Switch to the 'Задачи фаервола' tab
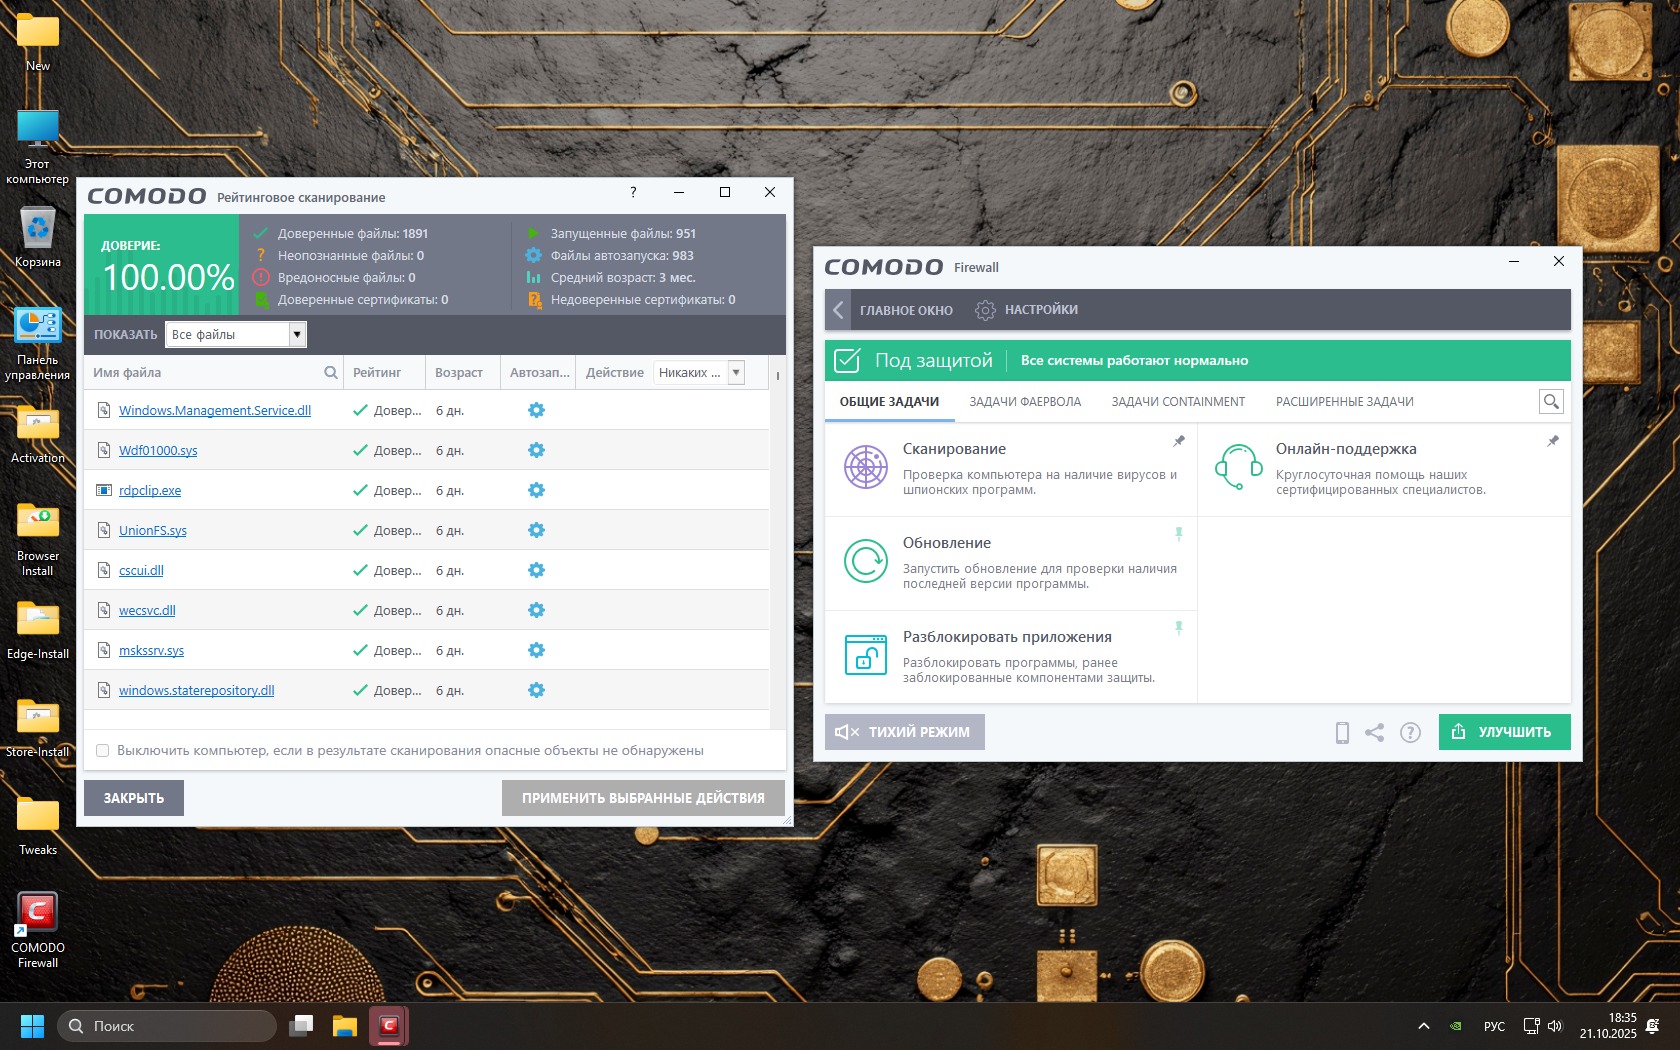 [x=1025, y=402]
